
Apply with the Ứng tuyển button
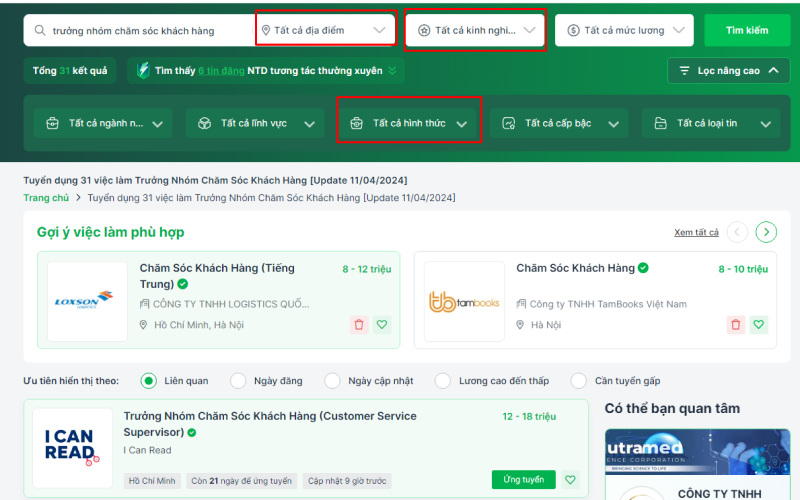[x=523, y=480]
